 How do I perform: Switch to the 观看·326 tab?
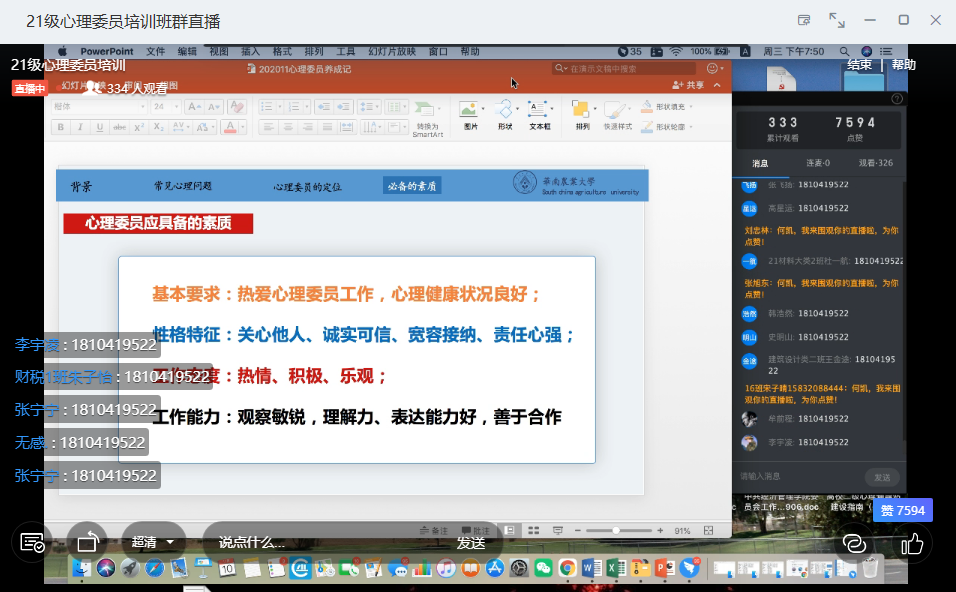click(875, 163)
